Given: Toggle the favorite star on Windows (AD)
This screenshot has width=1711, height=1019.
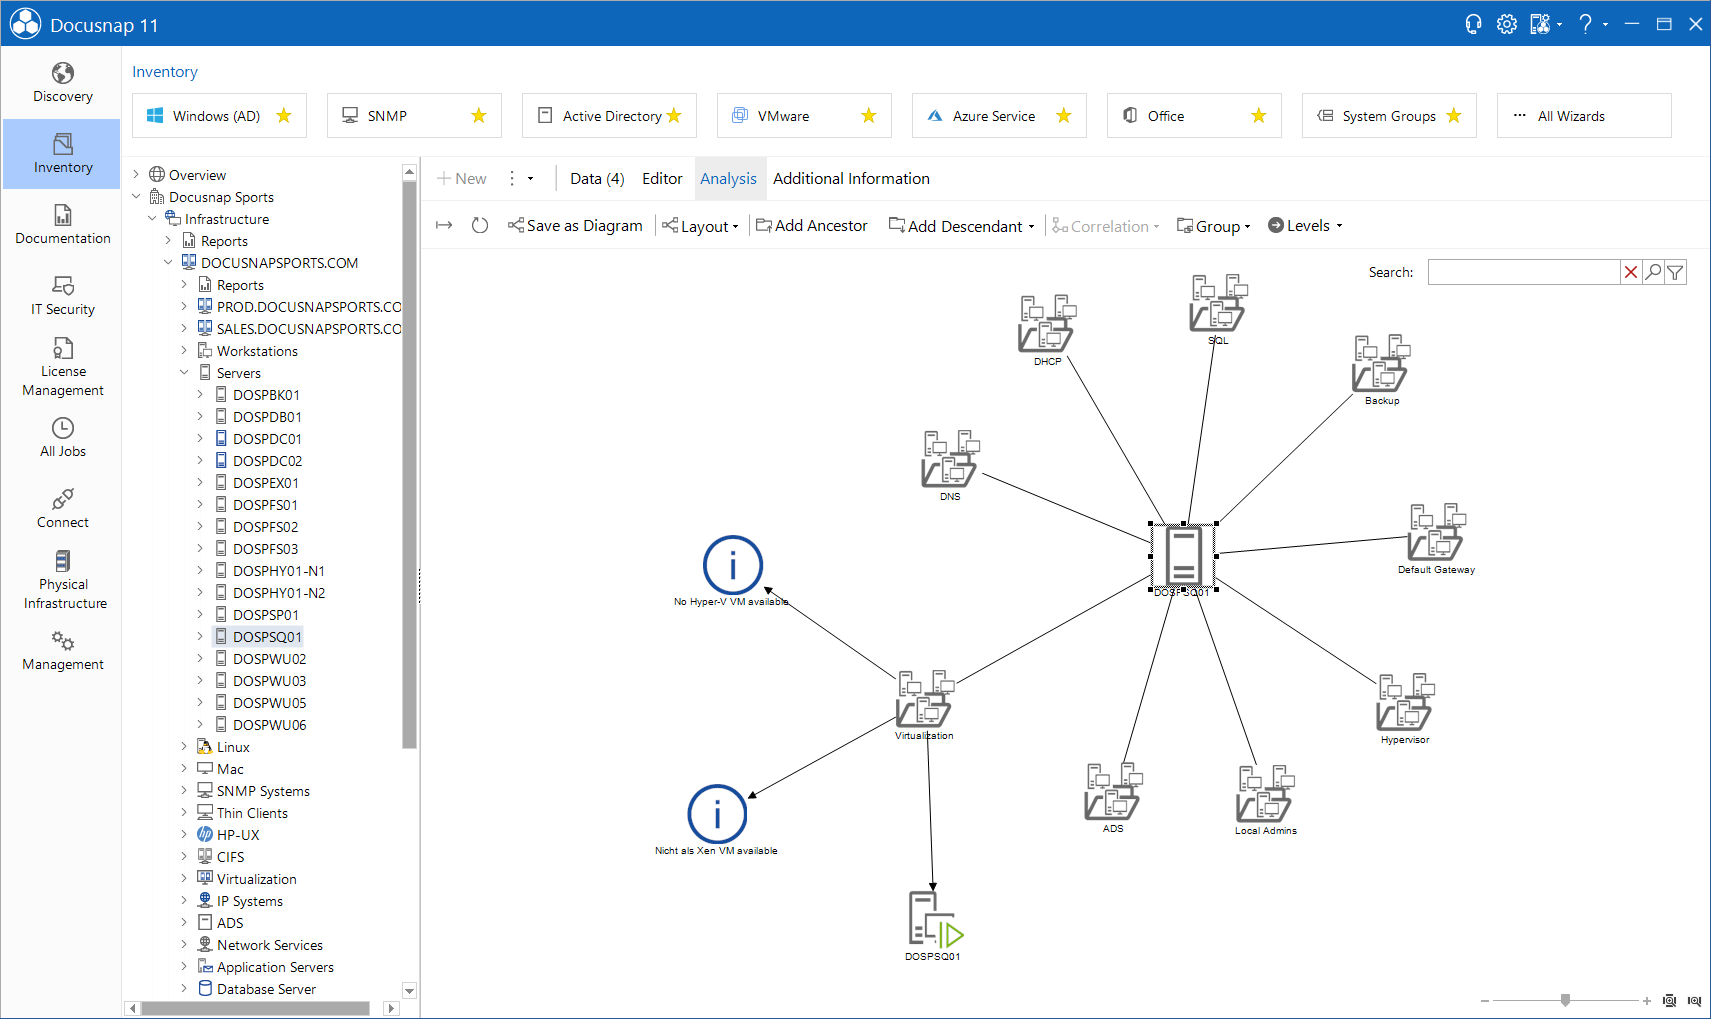Looking at the screenshot, I should pos(284,116).
